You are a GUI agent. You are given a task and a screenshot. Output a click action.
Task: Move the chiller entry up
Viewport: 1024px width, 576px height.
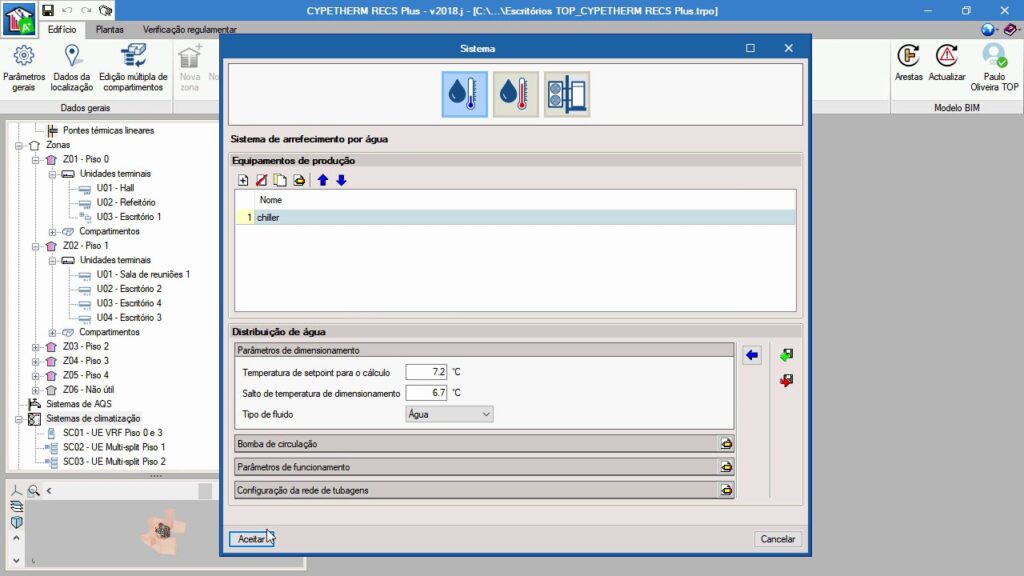click(322, 180)
